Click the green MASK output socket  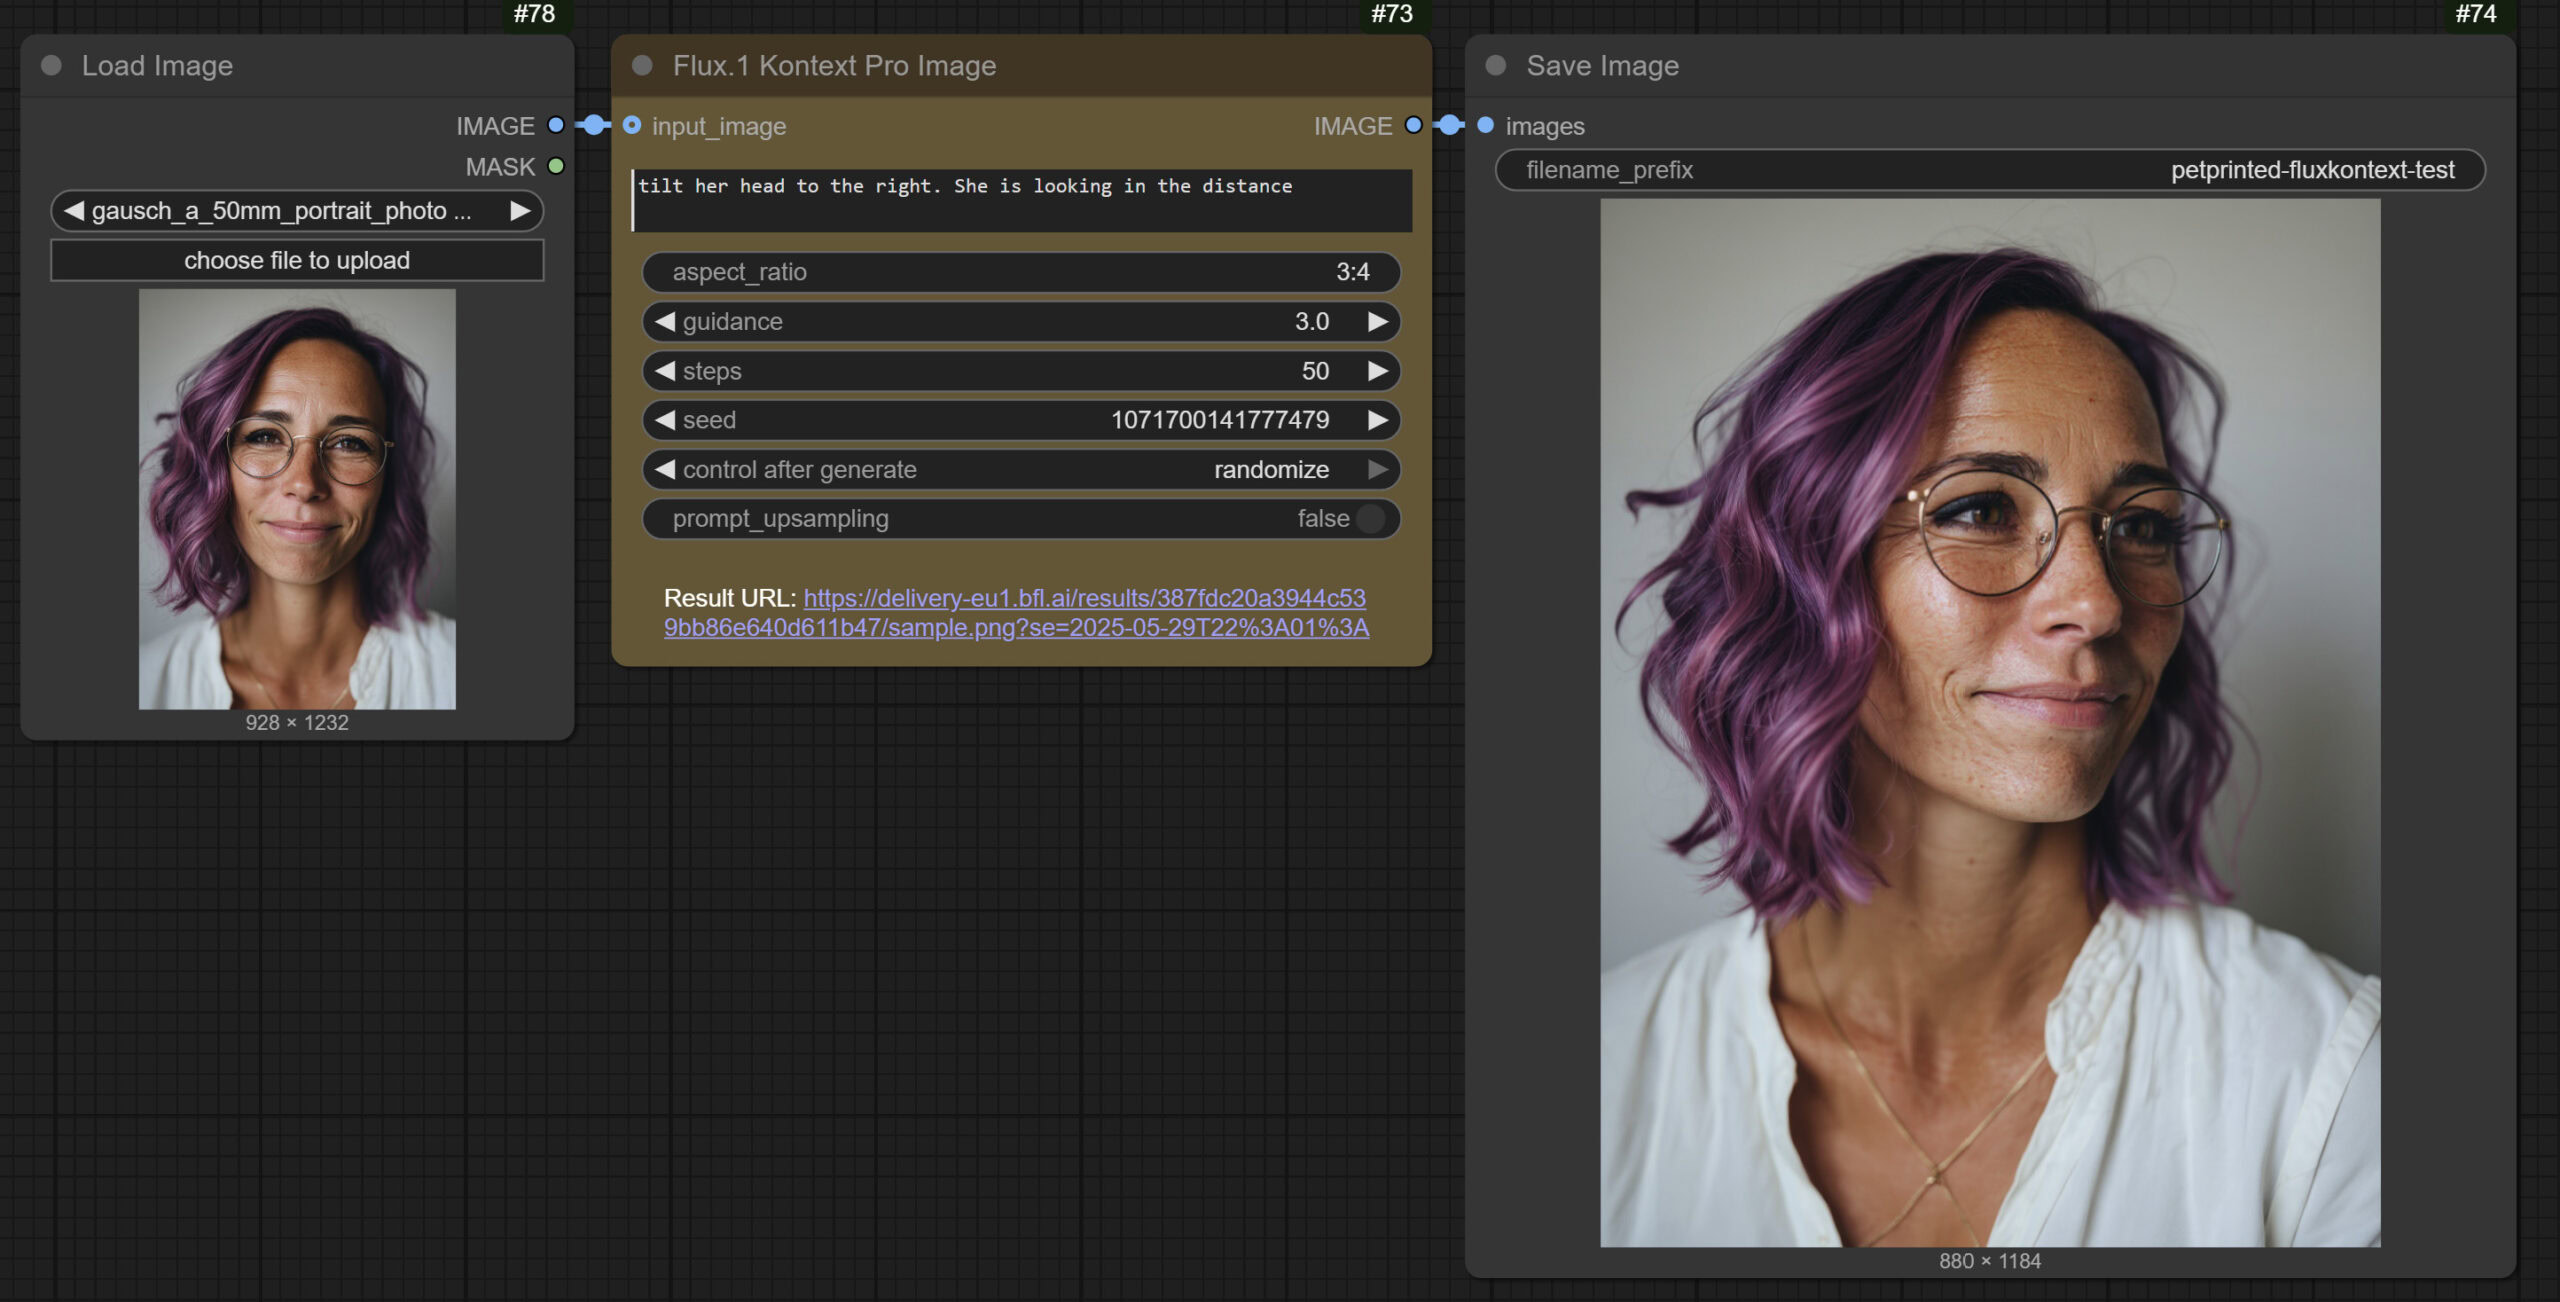coord(556,166)
